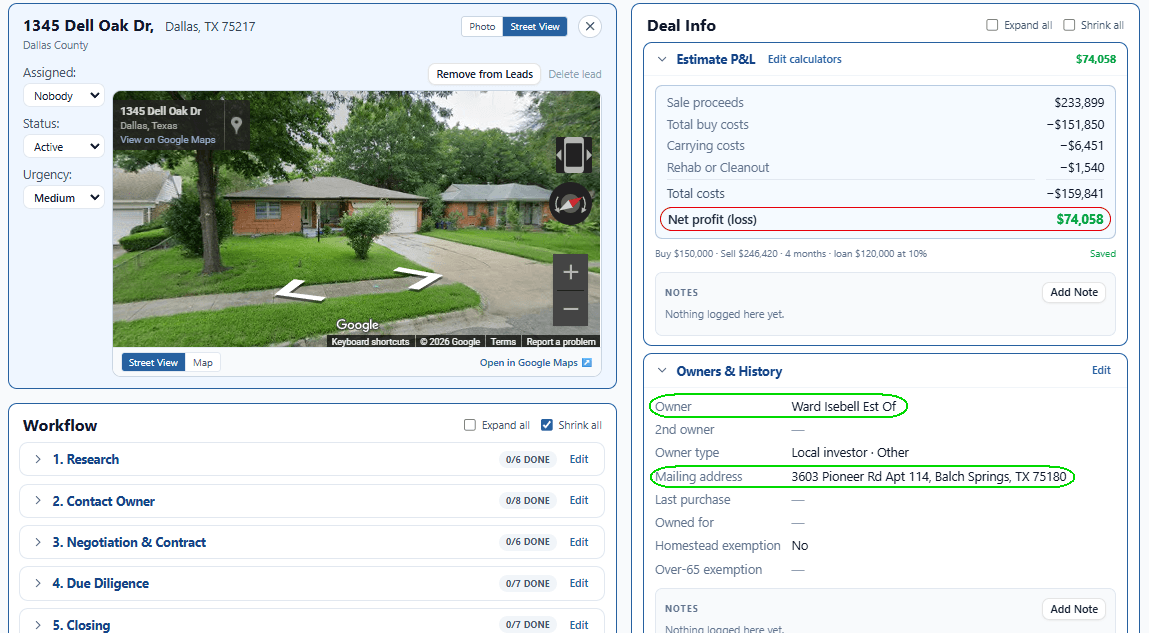
Task: Click the 0/8 DONE badge for Contact Owner
Action: pyautogui.click(x=528, y=500)
